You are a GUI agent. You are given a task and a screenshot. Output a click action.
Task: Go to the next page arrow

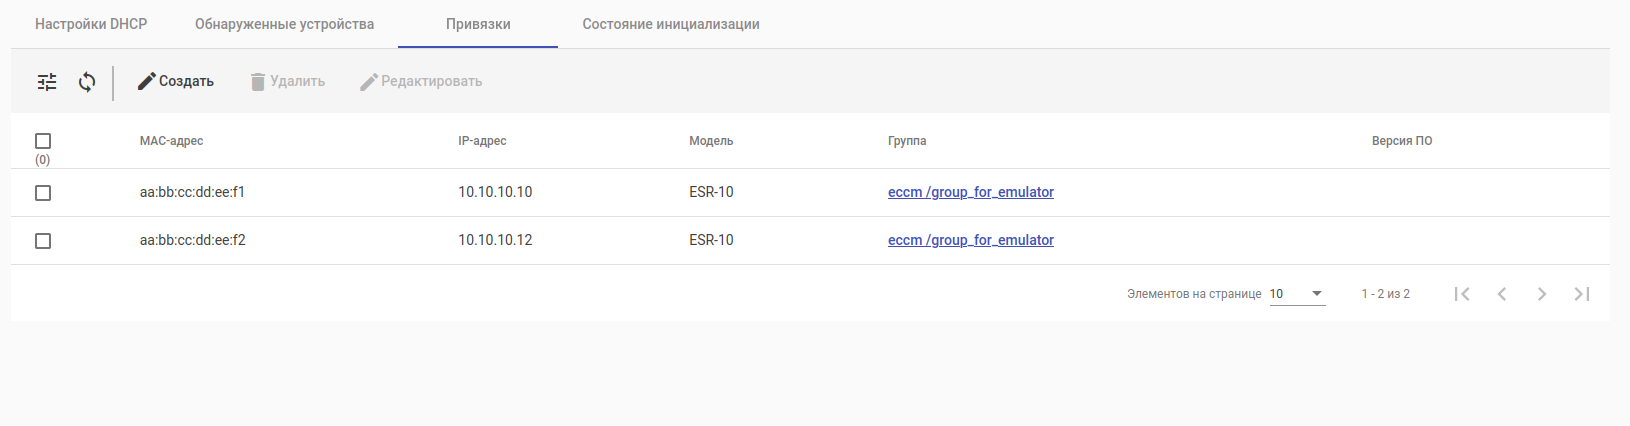(x=1542, y=294)
